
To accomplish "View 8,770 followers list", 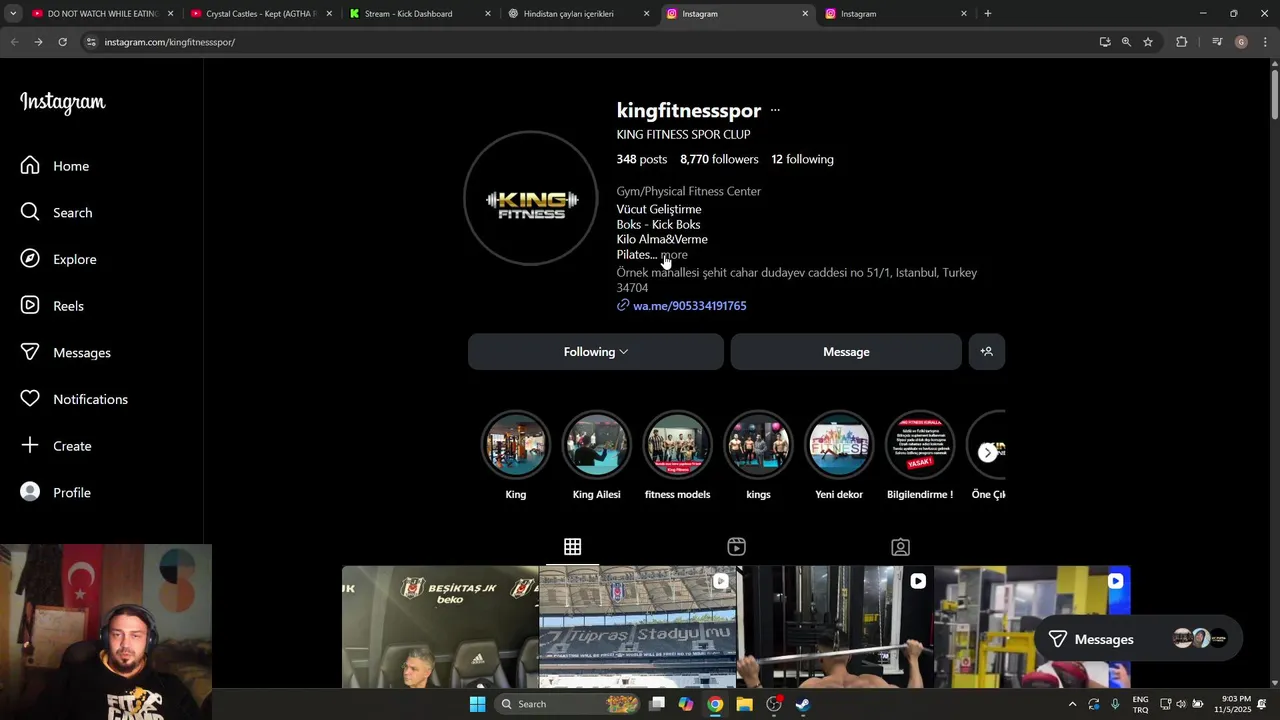I will (719, 159).
